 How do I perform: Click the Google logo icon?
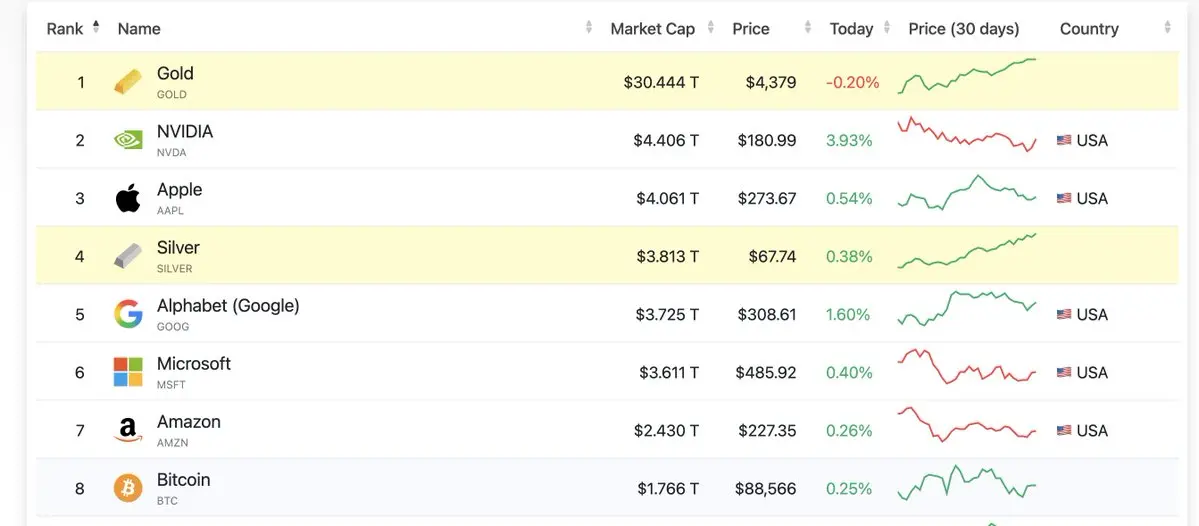click(x=128, y=314)
